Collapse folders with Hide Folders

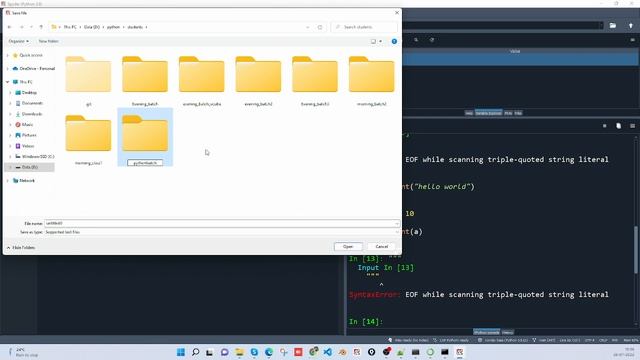click(x=21, y=248)
